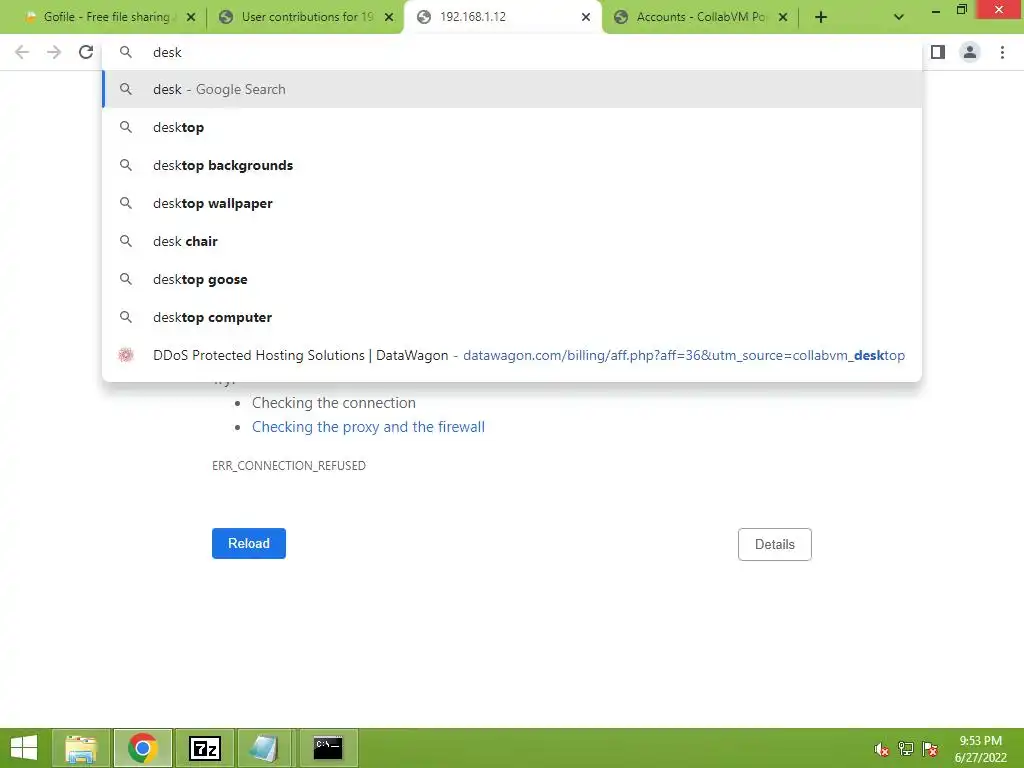Open 'Checking the proxy and the firewall' link
The height and width of the screenshot is (768, 1024).
(368, 427)
